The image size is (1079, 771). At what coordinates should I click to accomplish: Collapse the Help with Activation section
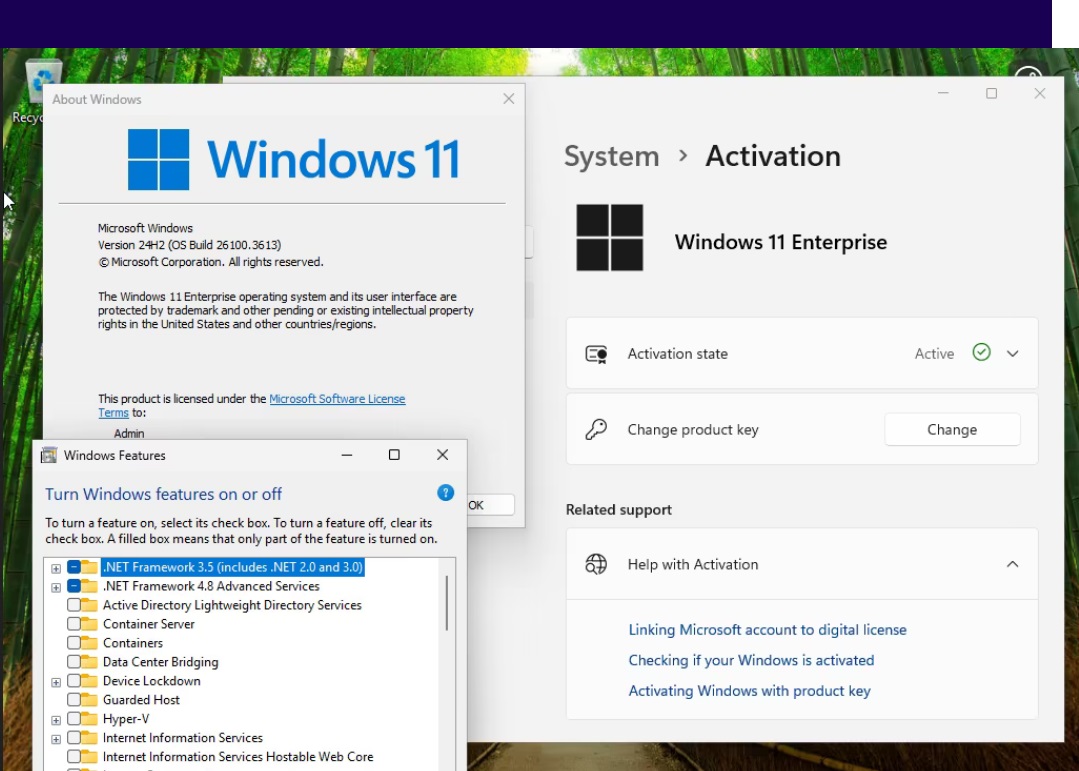1012,564
